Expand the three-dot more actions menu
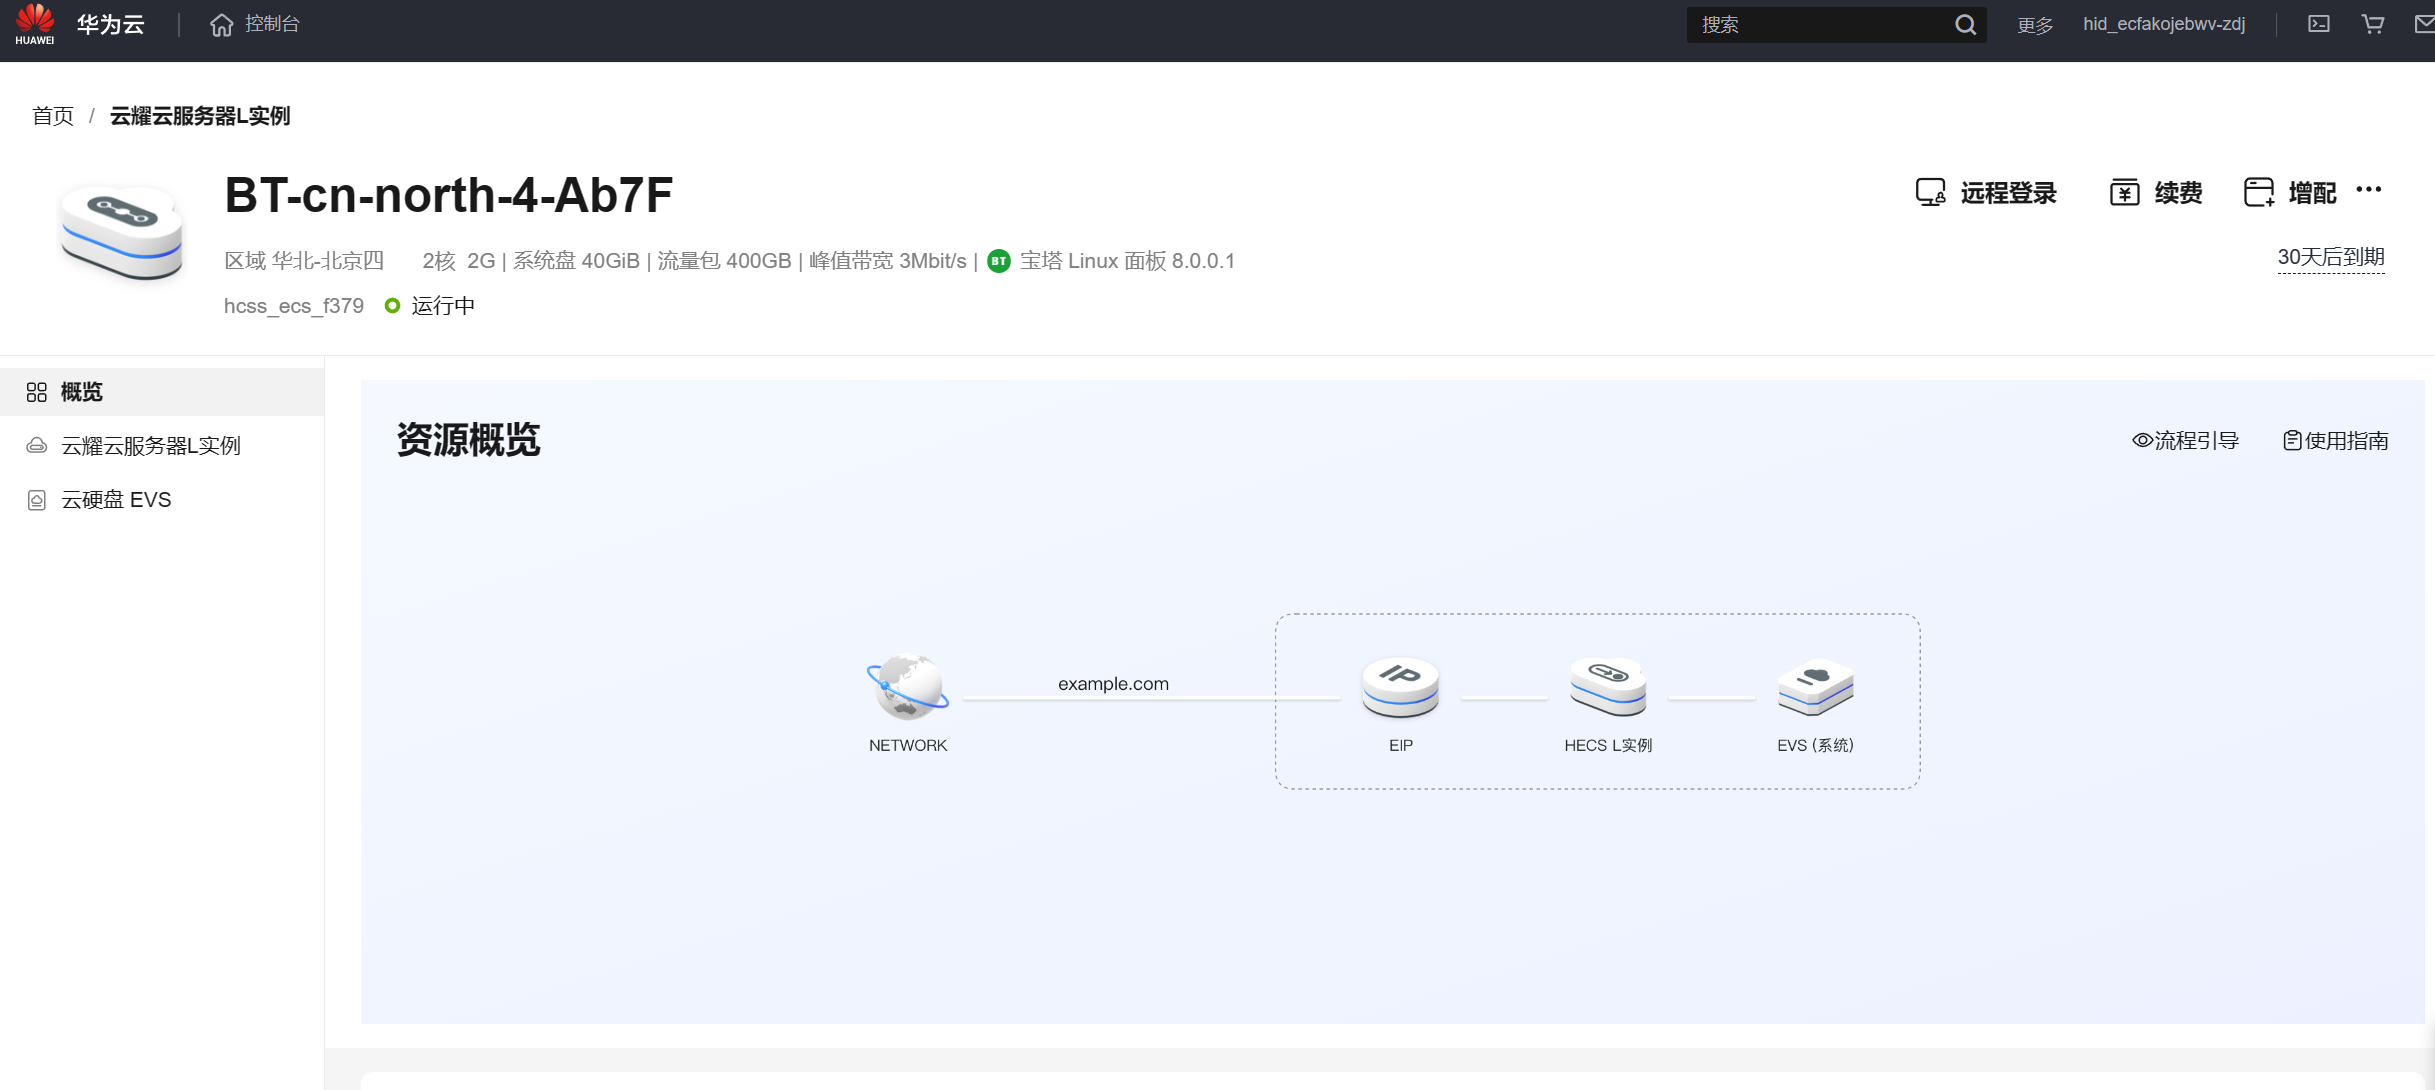The width and height of the screenshot is (2435, 1090). coord(2369,190)
